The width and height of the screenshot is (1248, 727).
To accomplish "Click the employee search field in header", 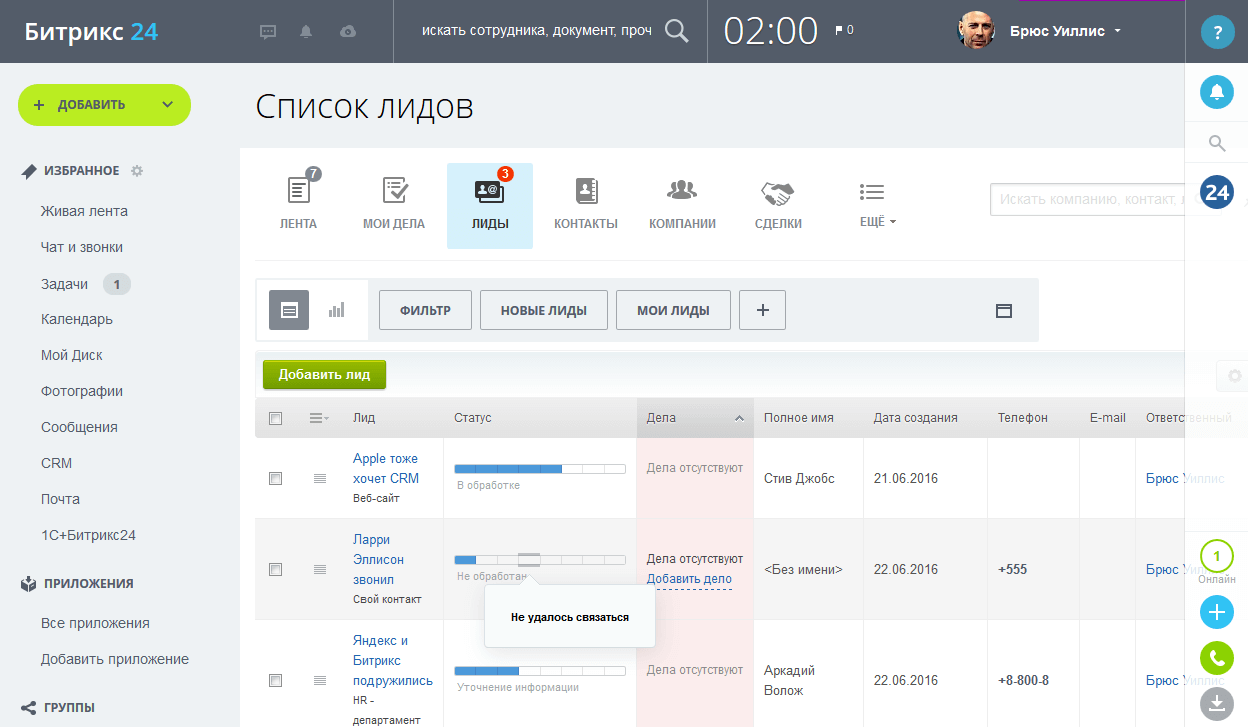I will (x=536, y=31).
